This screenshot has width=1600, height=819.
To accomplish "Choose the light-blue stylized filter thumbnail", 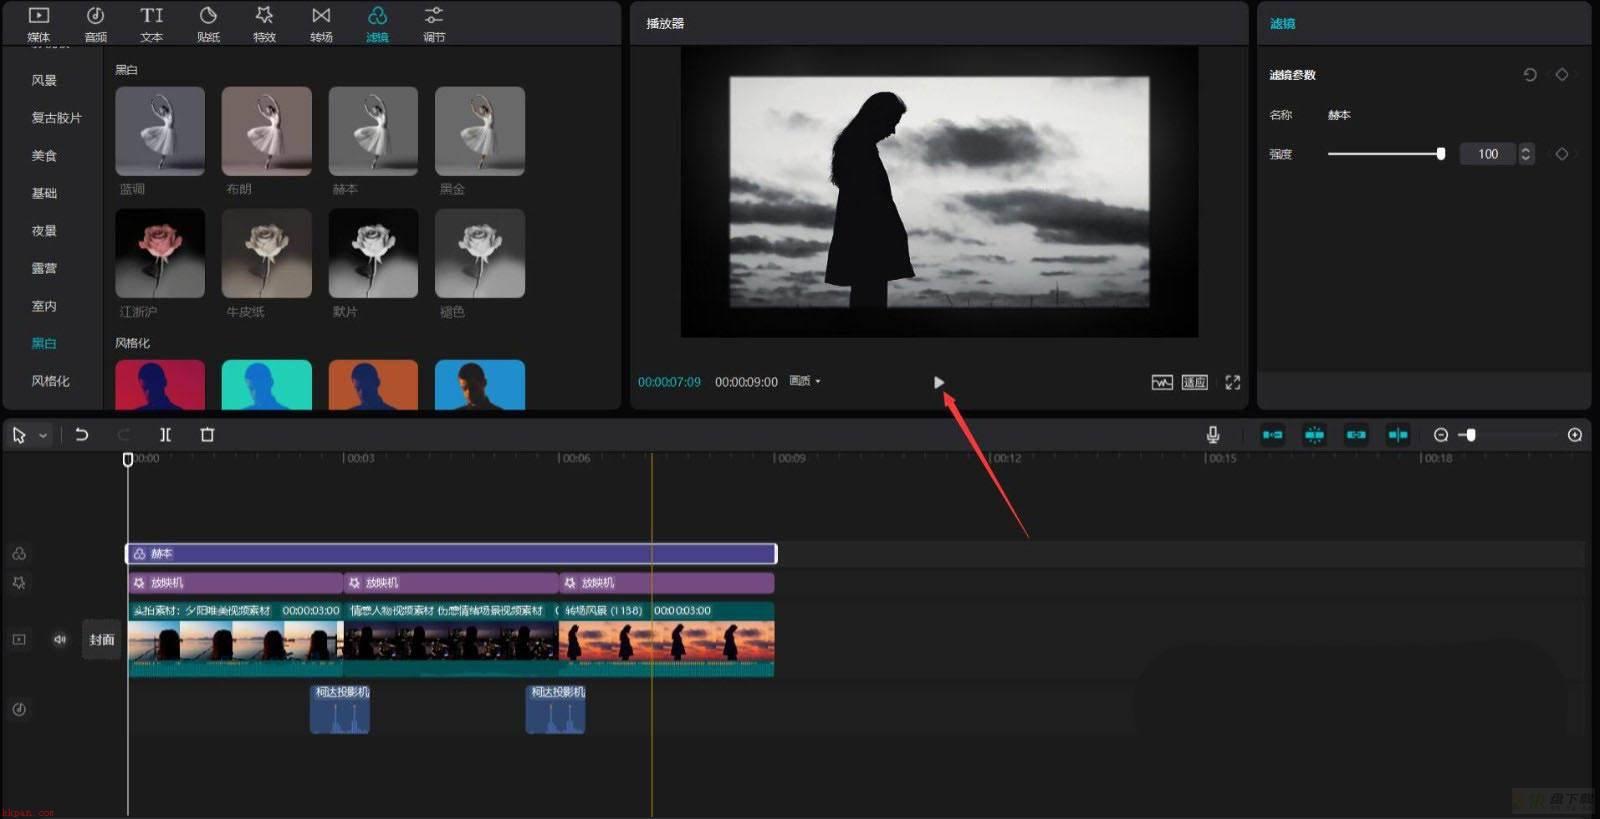I will (480, 385).
